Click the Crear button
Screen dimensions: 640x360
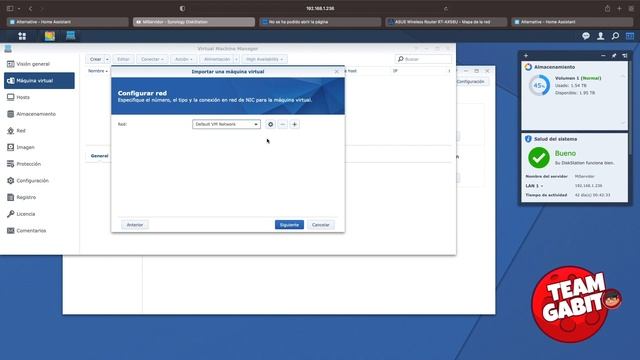point(96,59)
